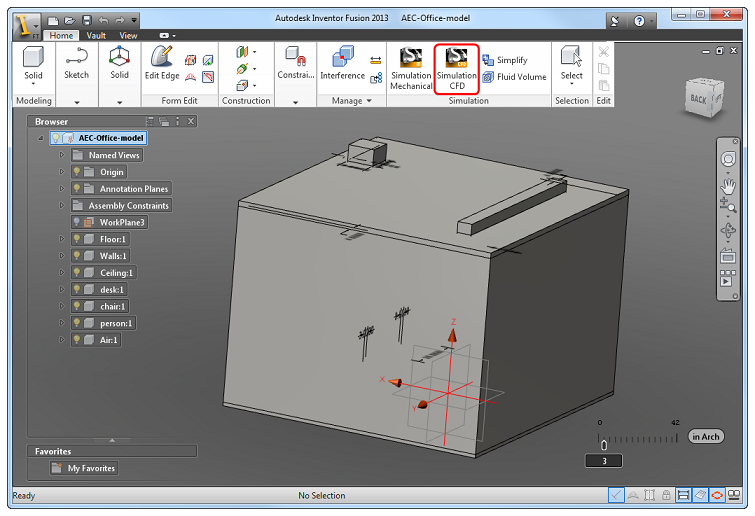755x516 pixels.
Task: Click the scale ruler slider handle
Action: 604,445
